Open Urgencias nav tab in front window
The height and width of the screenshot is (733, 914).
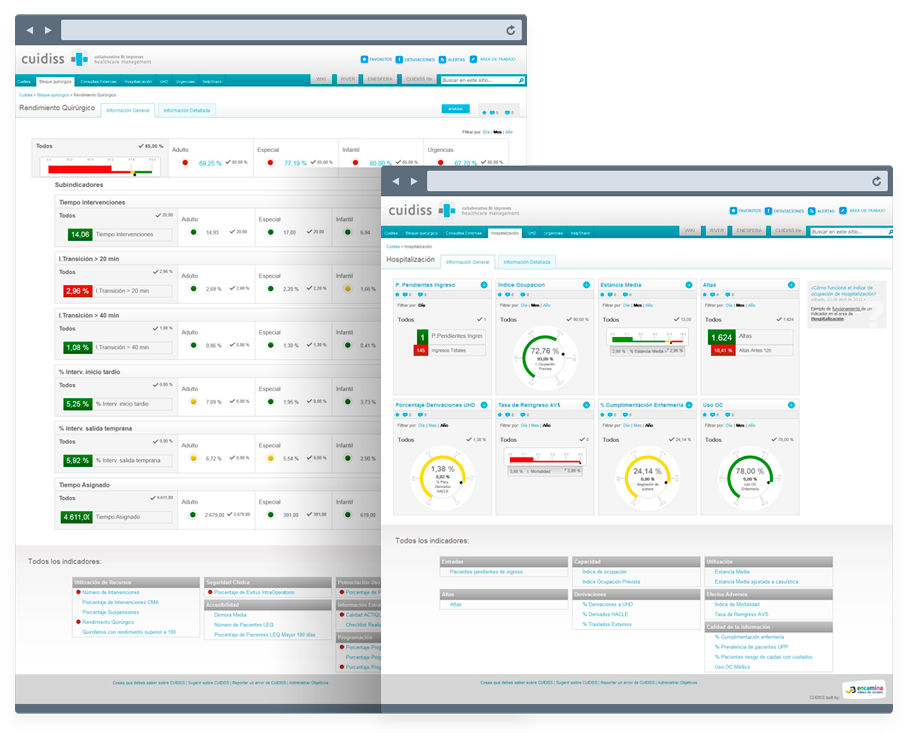pos(553,233)
